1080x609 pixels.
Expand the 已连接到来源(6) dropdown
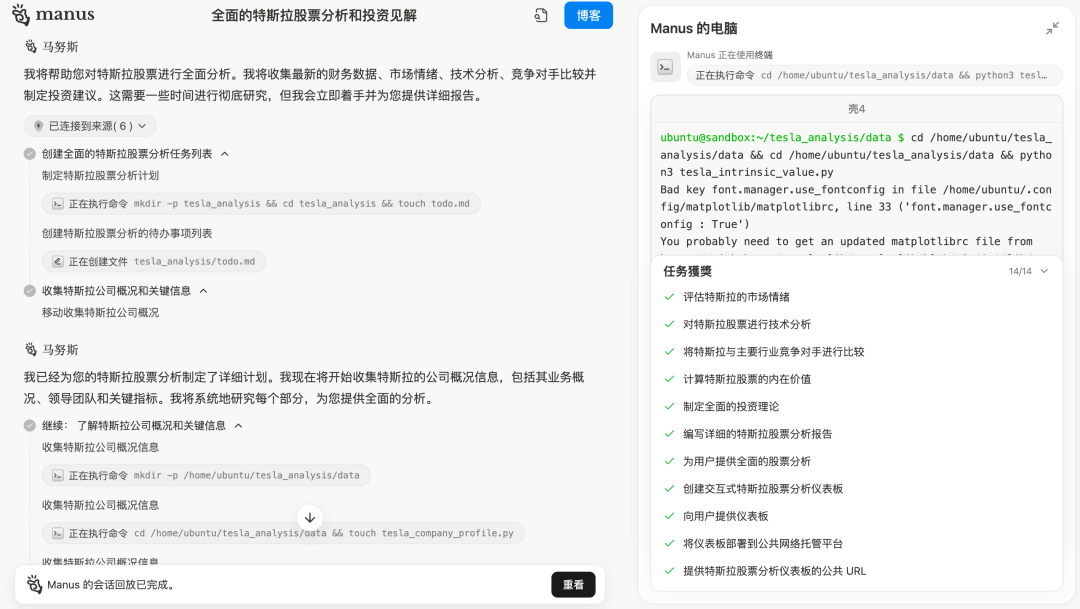pyautogui.click(x=90, y=126)
